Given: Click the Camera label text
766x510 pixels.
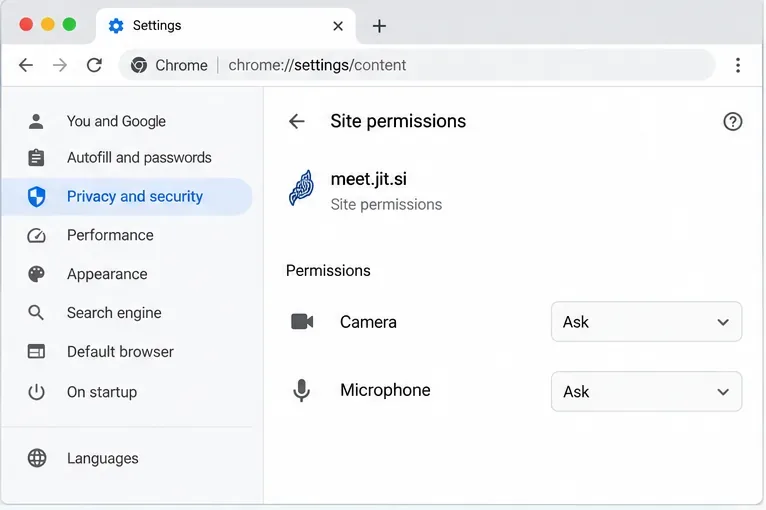Looking at the screenshot, I should coord(368,322).
